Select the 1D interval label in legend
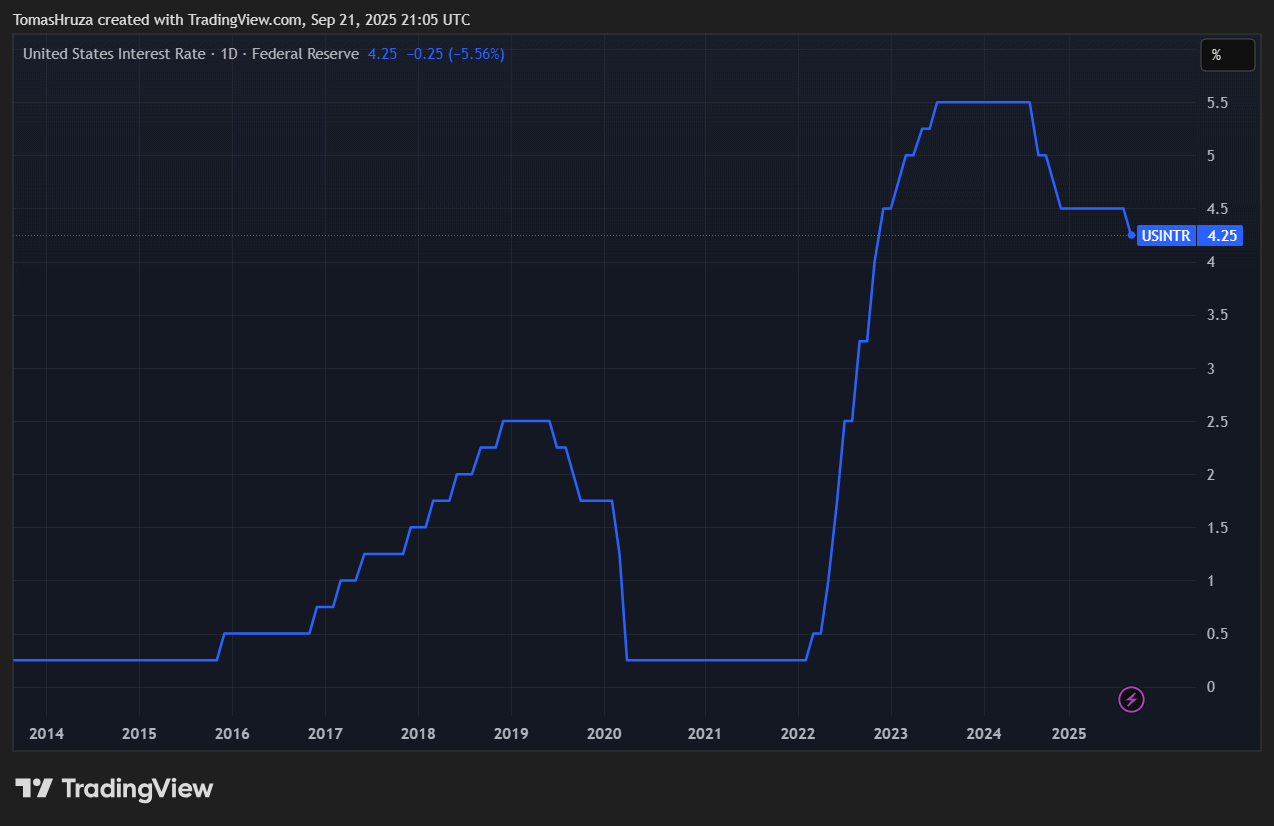1274x826 pixels. click(x=229, y=54)
